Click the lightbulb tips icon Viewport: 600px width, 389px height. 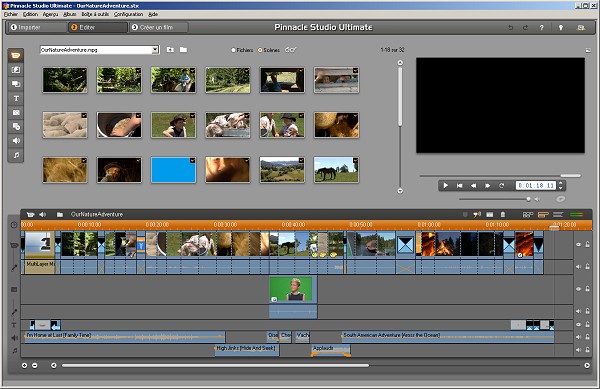[x=561, y=28]
